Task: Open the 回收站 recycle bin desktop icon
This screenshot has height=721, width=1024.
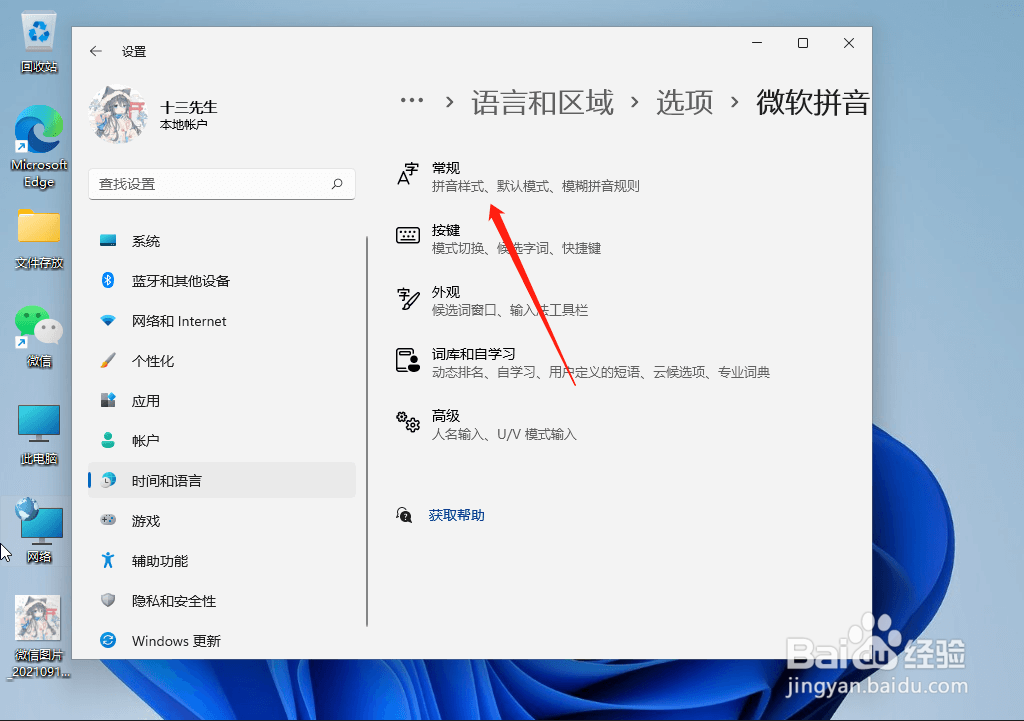Action: pos(39,42)
